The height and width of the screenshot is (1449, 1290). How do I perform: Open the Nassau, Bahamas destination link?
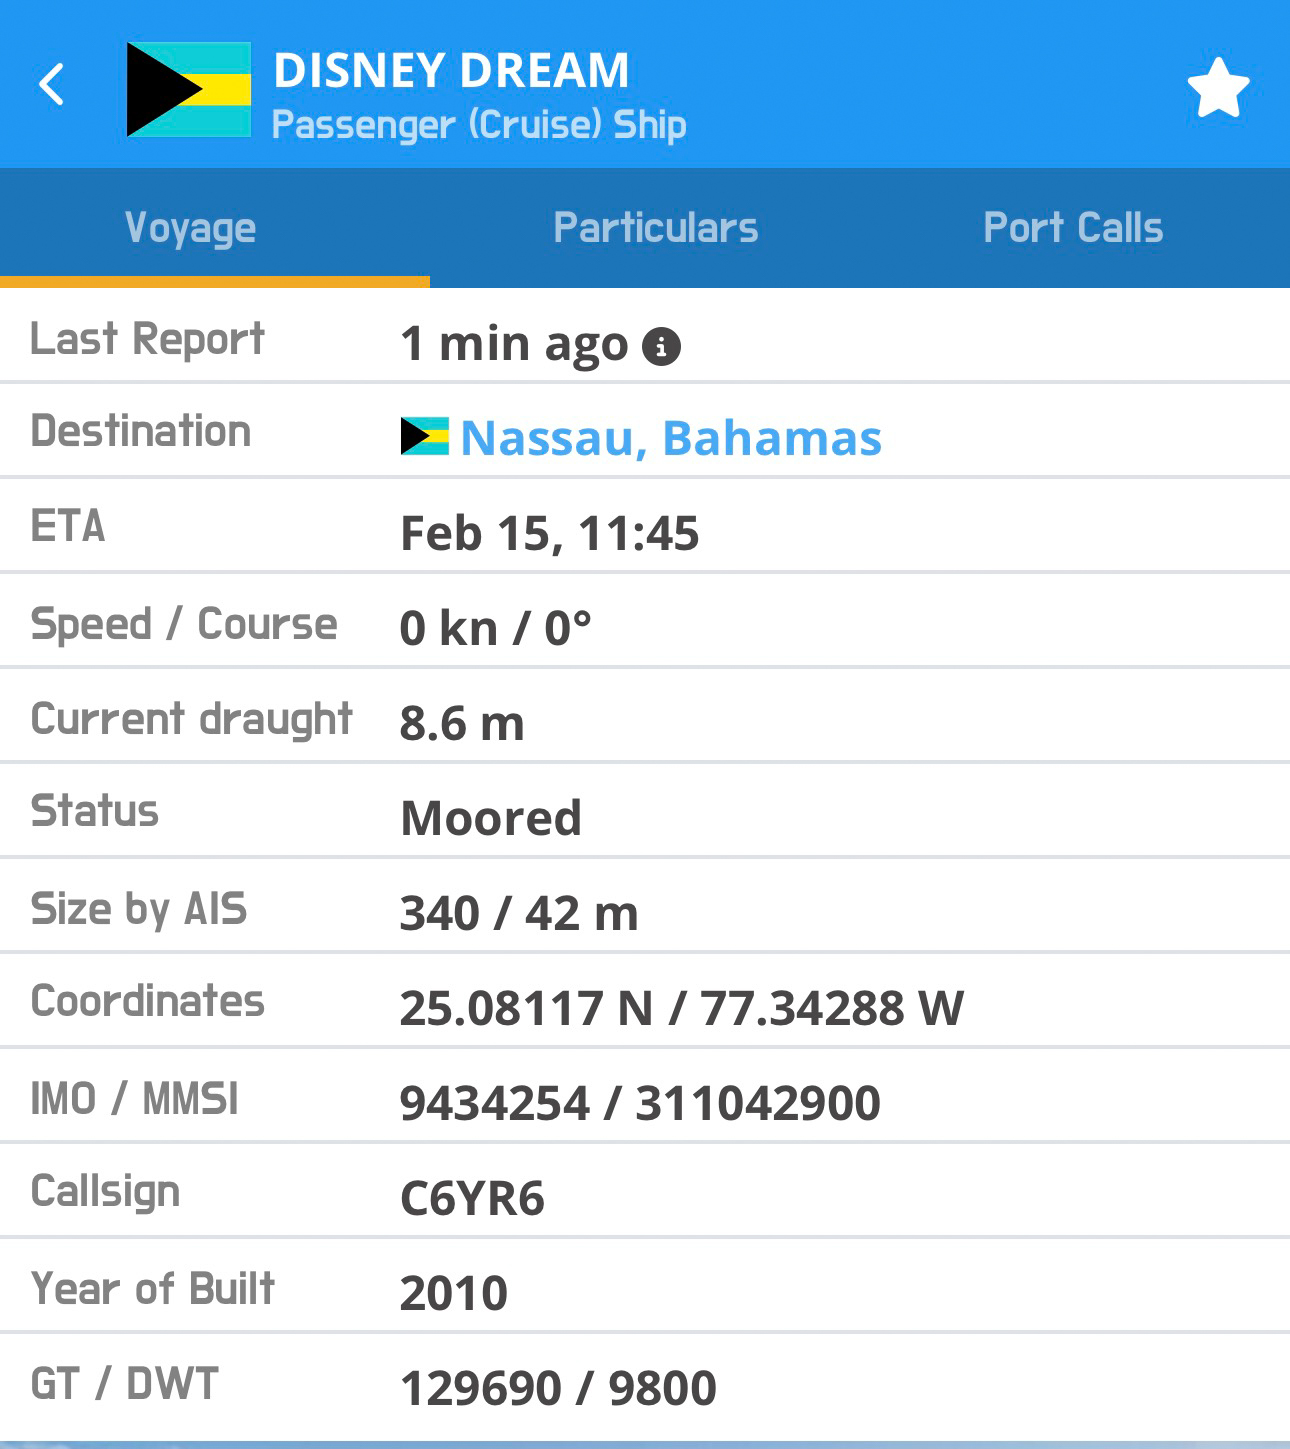(x=671, y=438)
